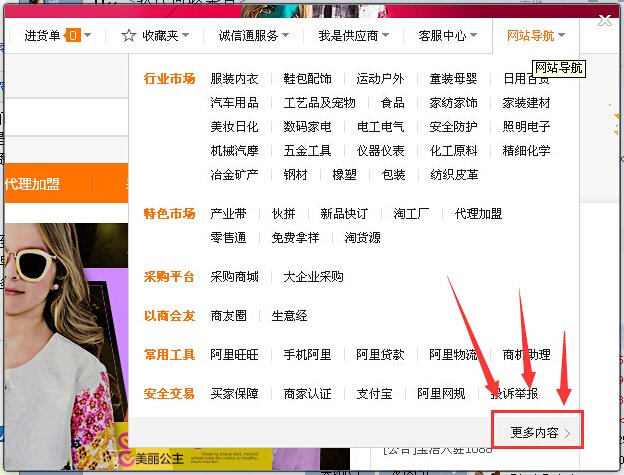The image size is (624, 475).
Task: Open the 阿里网规 link
Action: click(441, 394)
